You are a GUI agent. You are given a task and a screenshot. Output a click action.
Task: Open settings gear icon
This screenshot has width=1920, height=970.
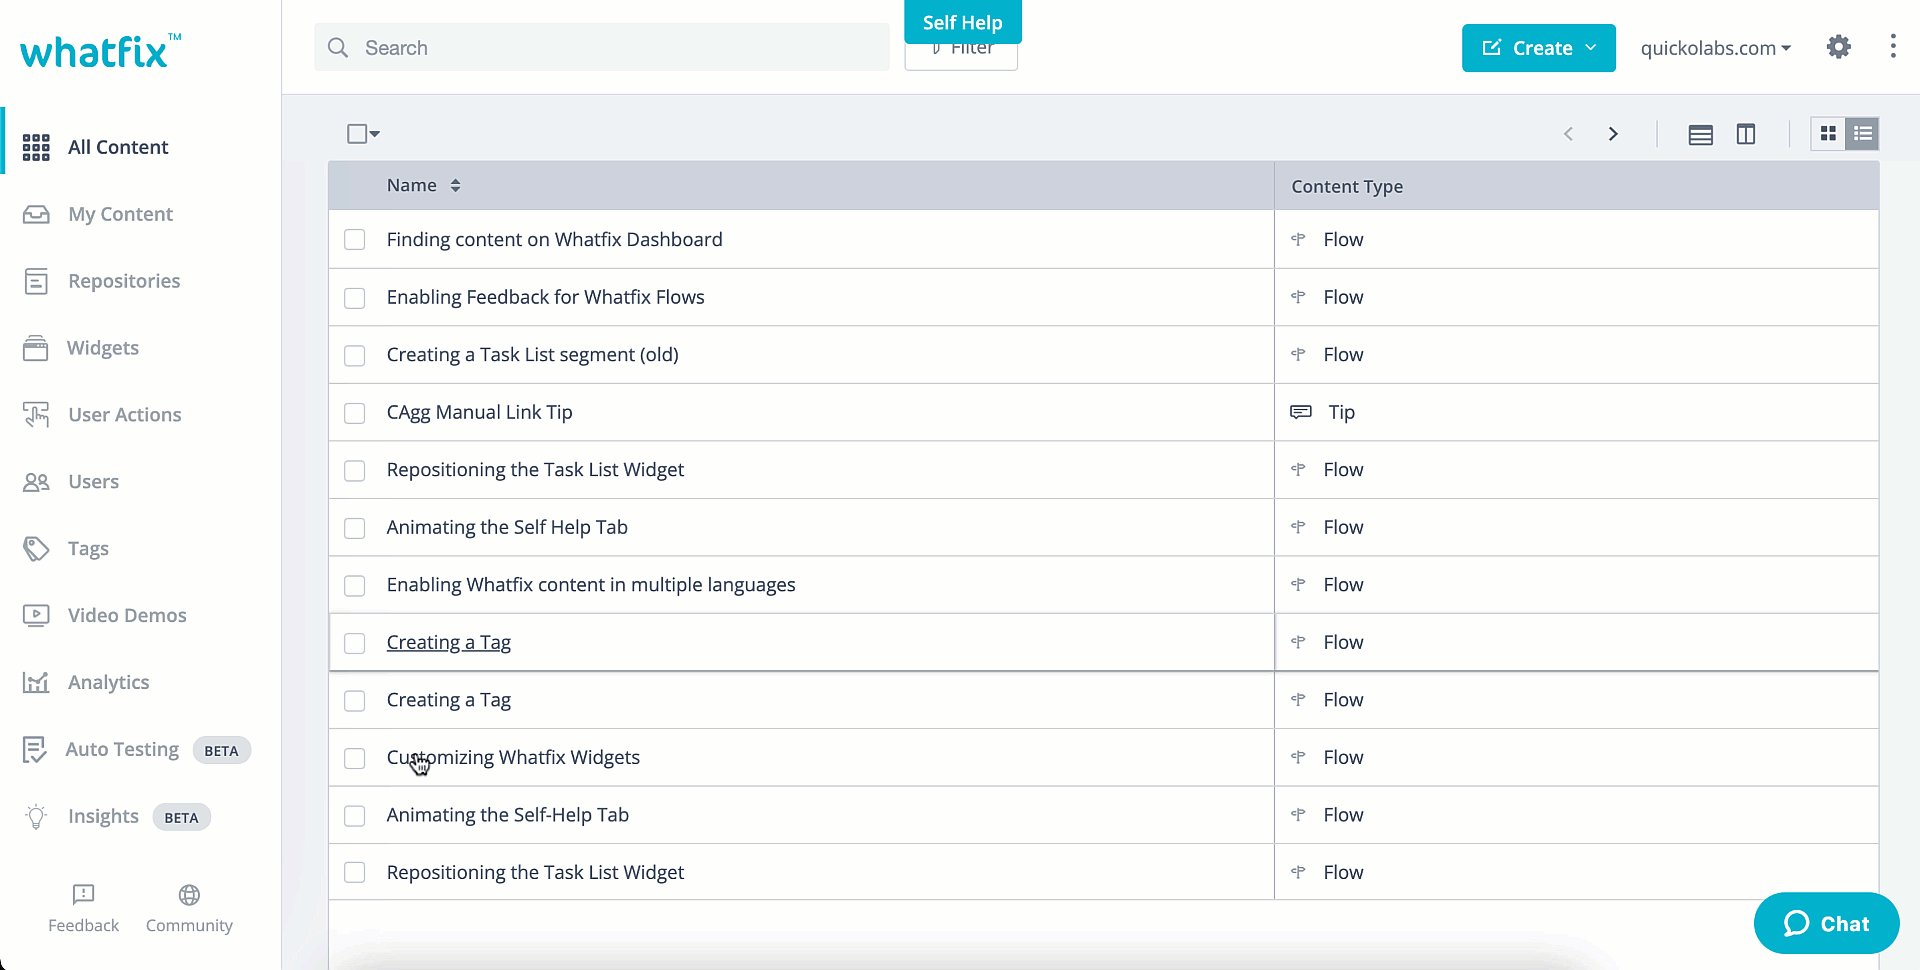[x=1838, y=47]
